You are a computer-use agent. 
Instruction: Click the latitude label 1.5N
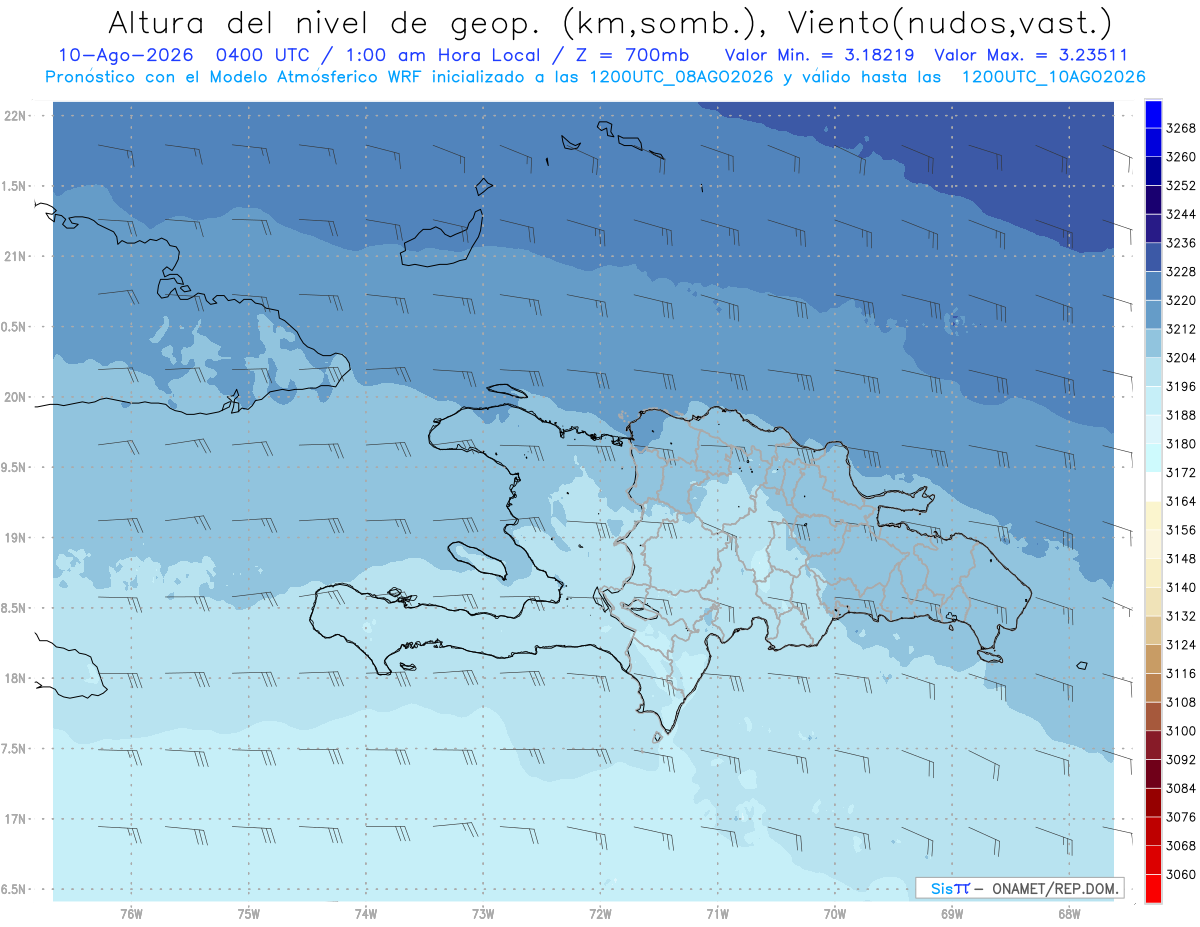13,186
